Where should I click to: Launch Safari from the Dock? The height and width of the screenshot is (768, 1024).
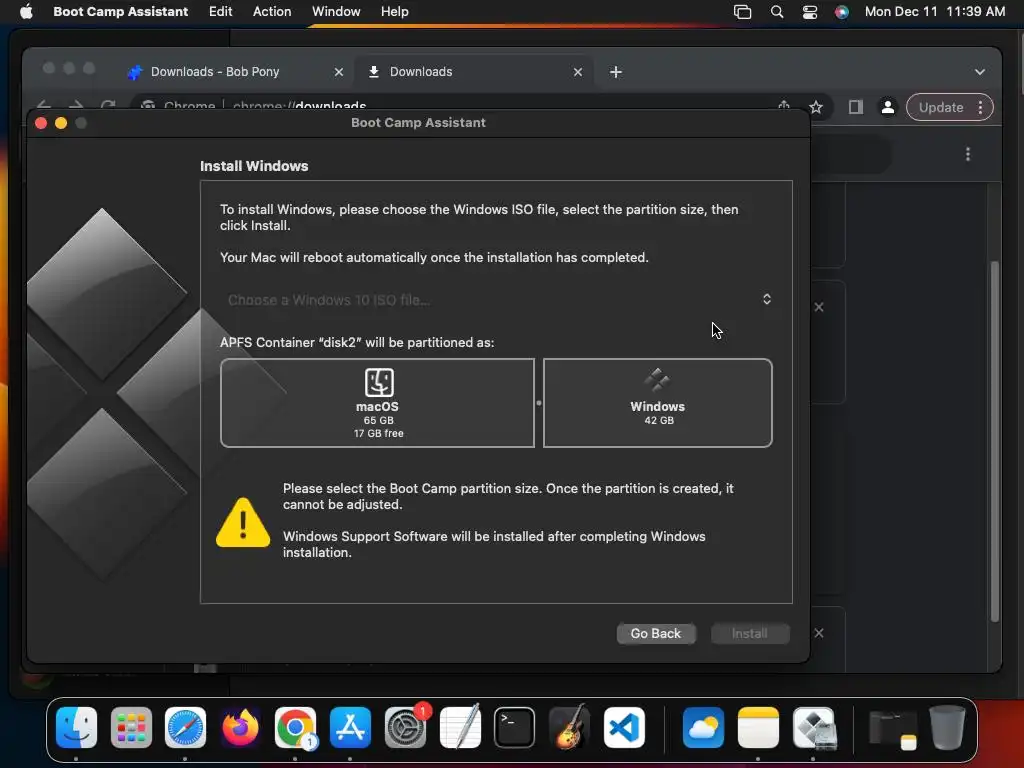[185, 727]
